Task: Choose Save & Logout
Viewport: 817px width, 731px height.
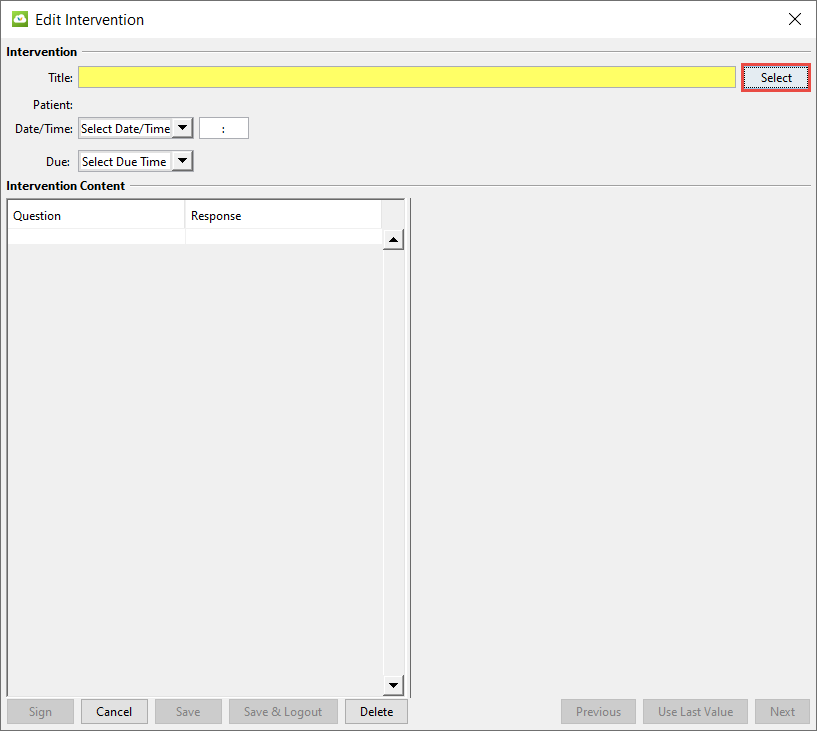Action: pyautogui.click(x=283, y=712)
